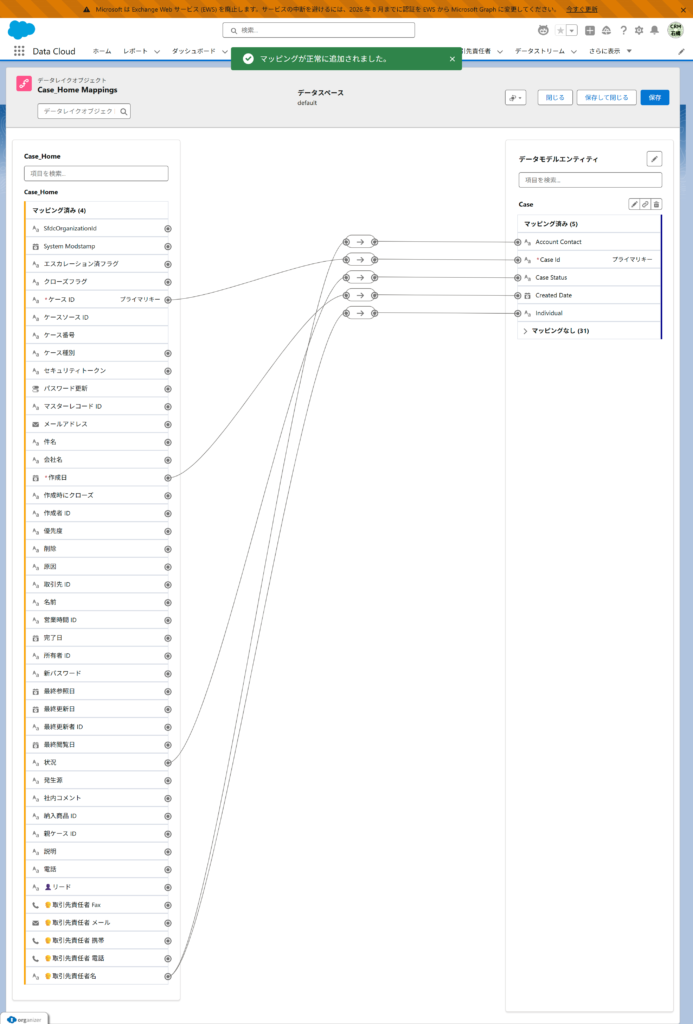Open the ホーム navigation tab
The image size is (693, 1024).
pyautogui.click(x=102, y=51)
